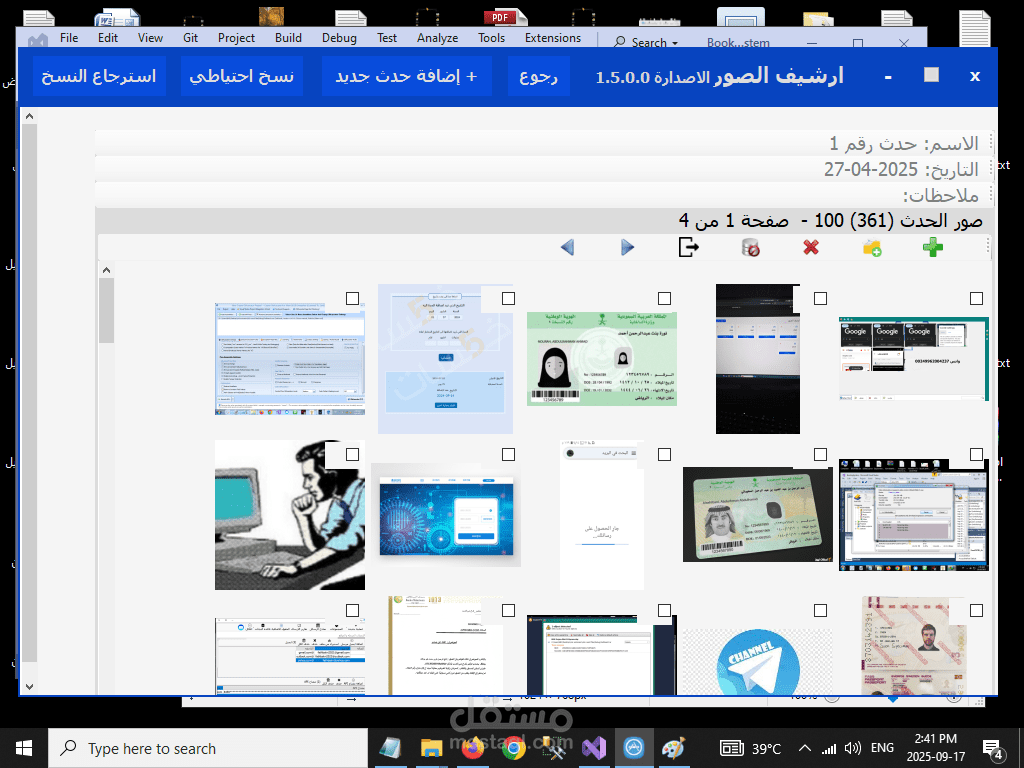
Task: Click the نسخ احتياطي backup button
Action: click(242, 76)
